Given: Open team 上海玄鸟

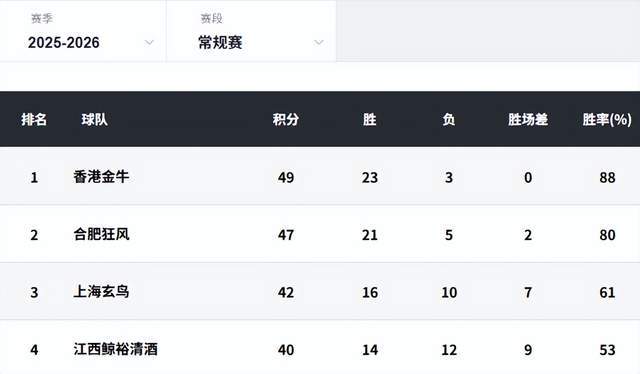Looking at the screenshot, I should 101,292.
